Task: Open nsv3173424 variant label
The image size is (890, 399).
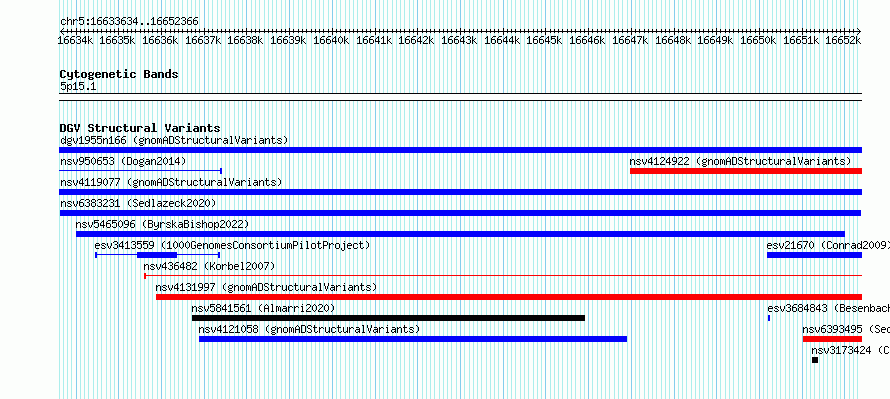Action: click(850, 350)
